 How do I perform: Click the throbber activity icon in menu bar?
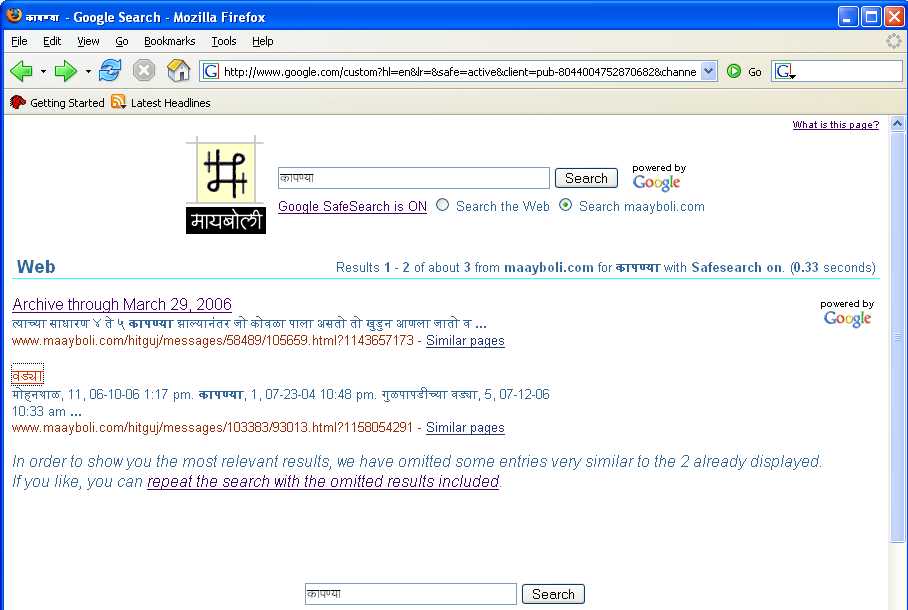coord(894,41)
